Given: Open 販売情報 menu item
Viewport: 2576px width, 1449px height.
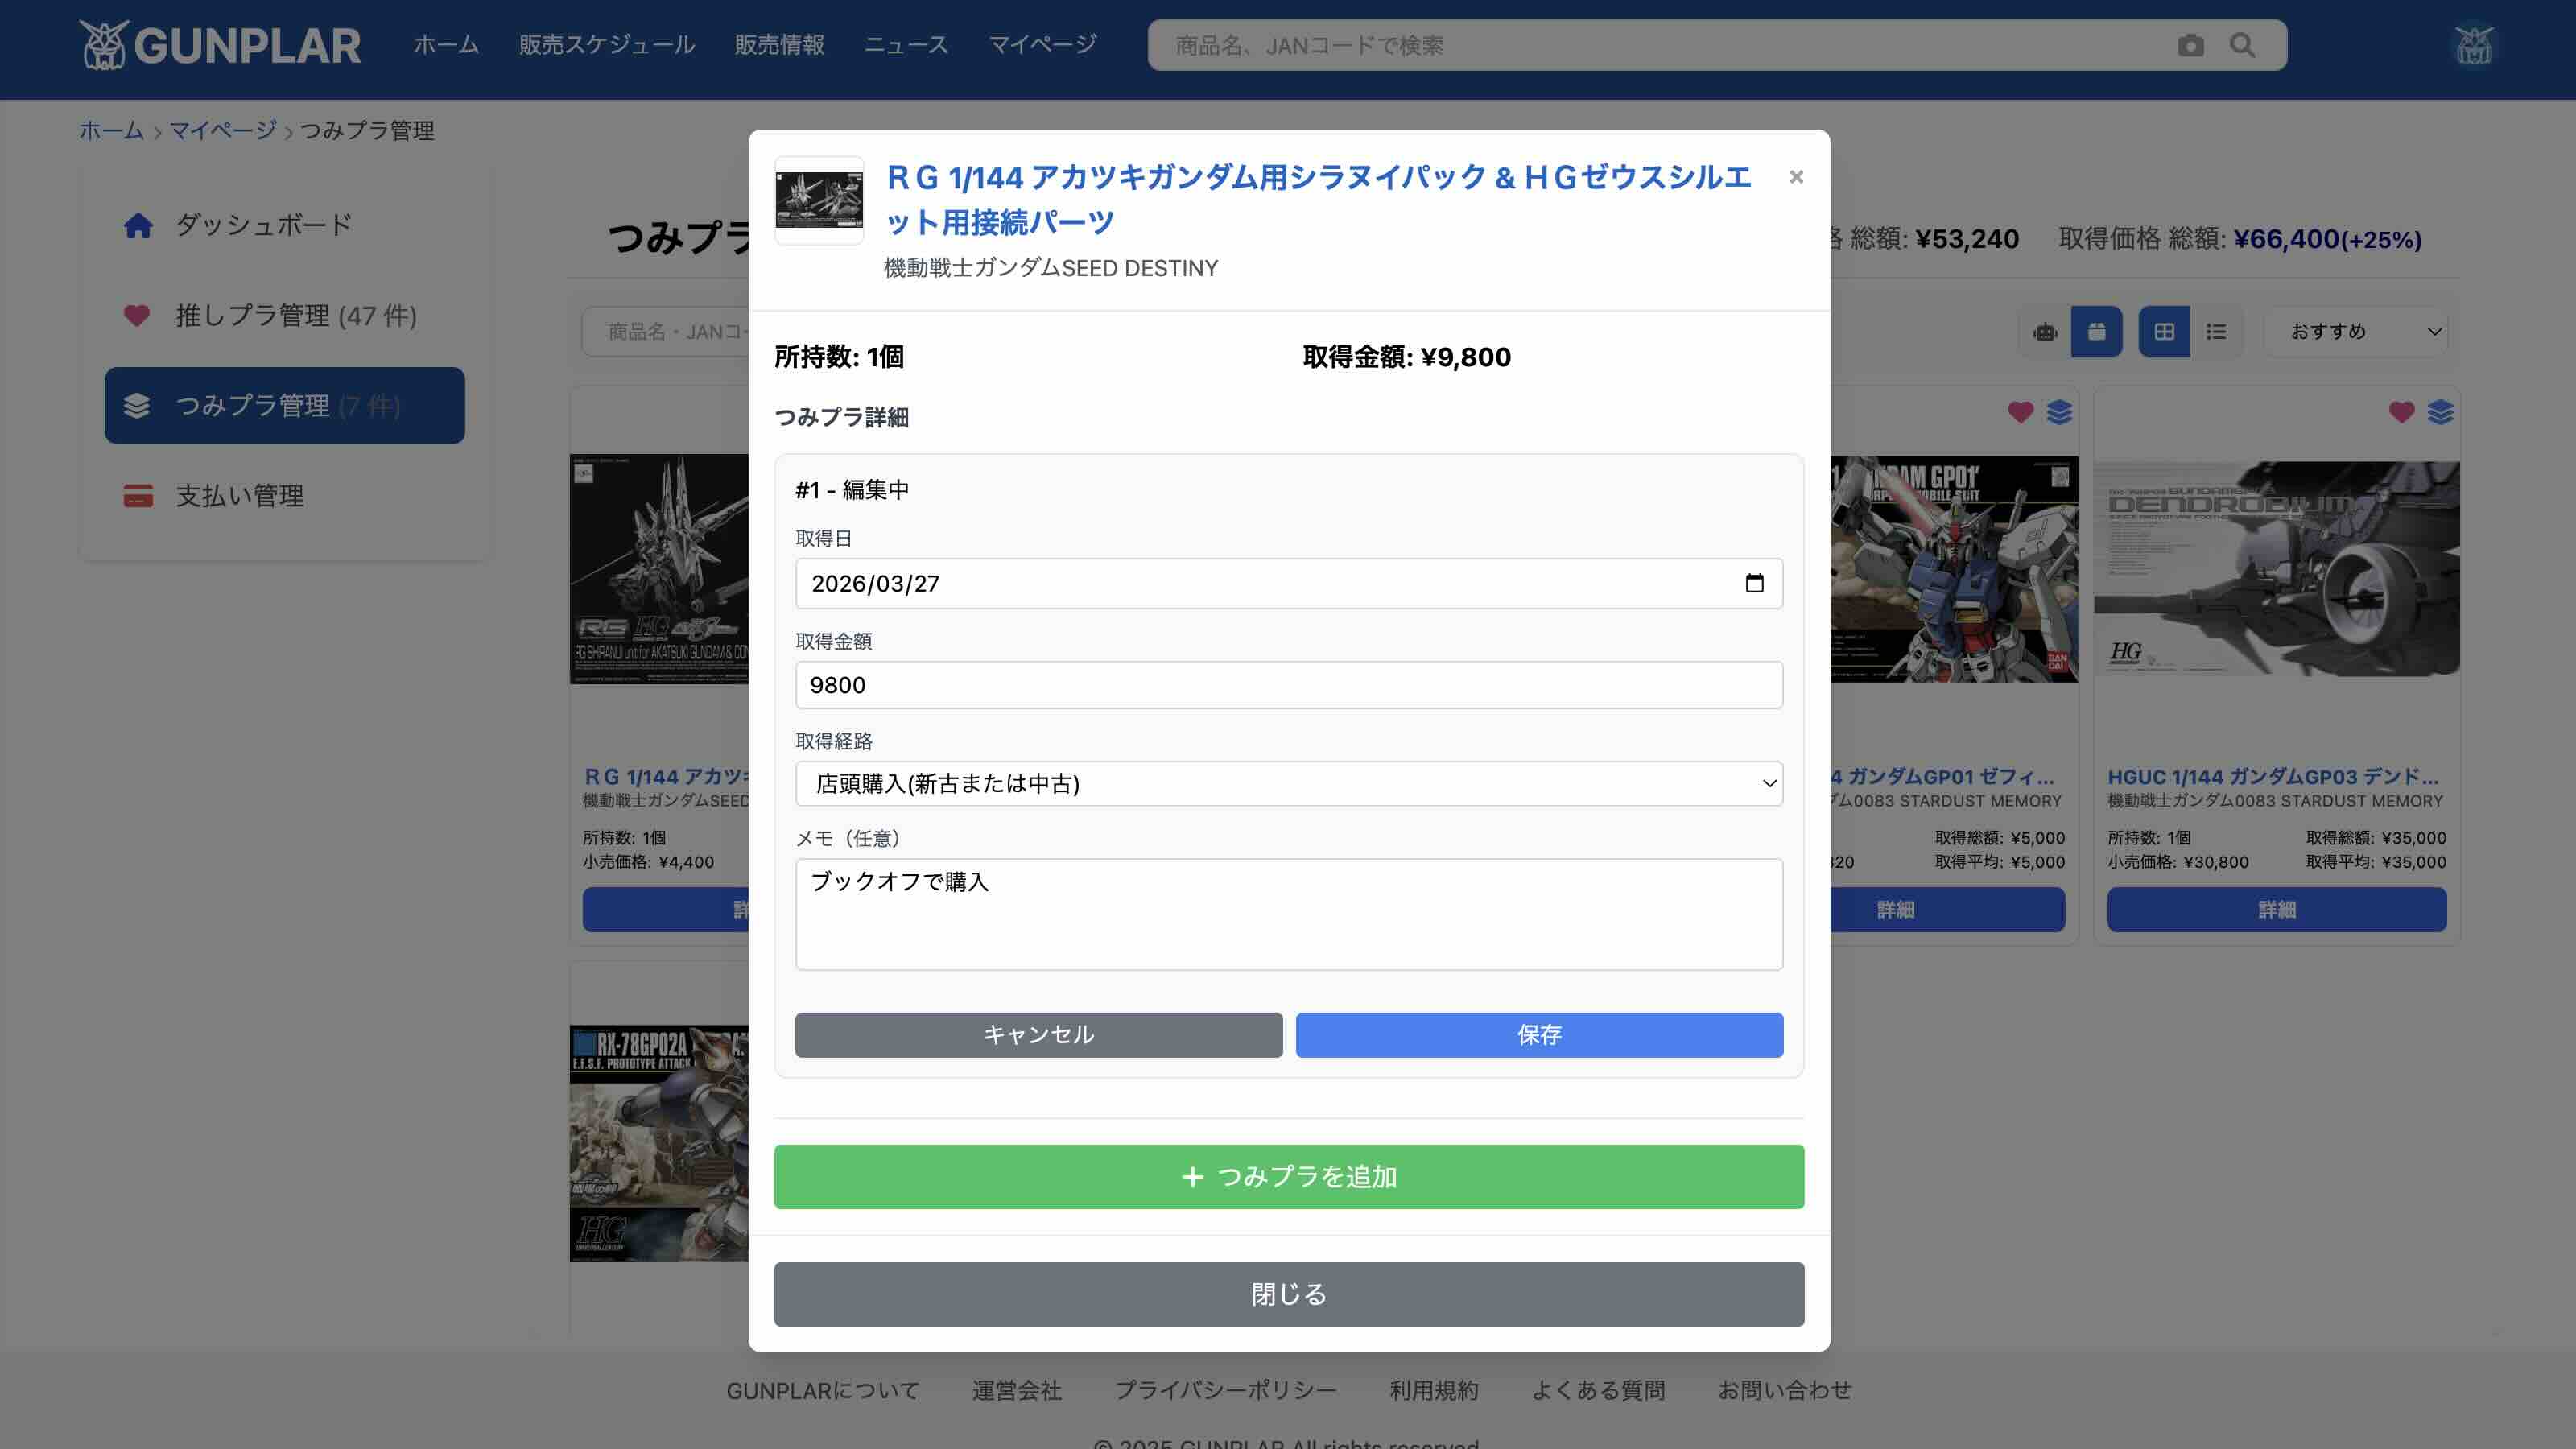Looking at the screenshot, I should [x=779, y=45].
